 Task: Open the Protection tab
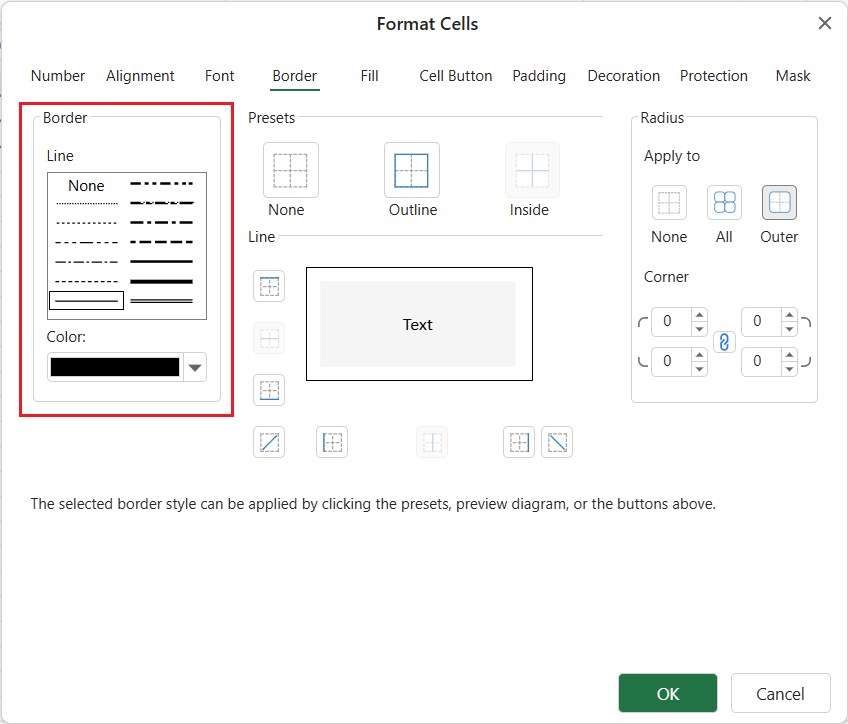(714, 76)
